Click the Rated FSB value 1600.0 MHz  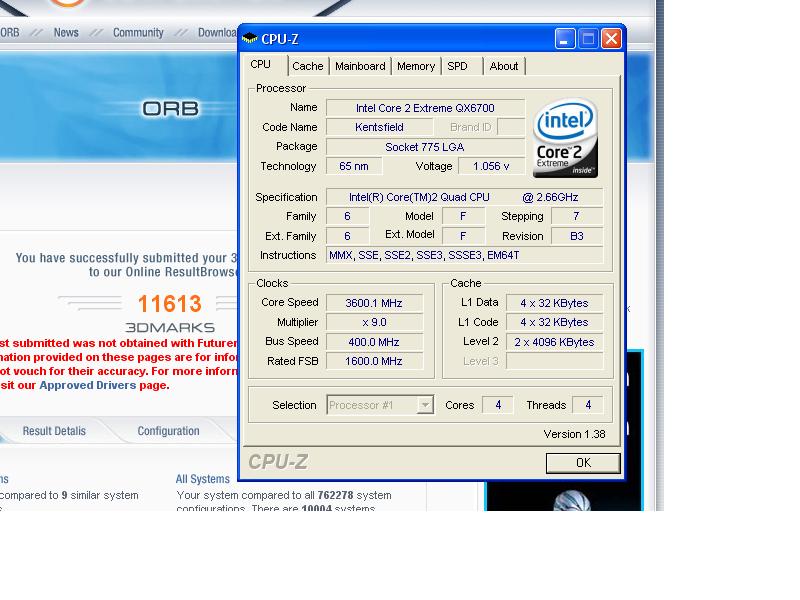(374, 361)
